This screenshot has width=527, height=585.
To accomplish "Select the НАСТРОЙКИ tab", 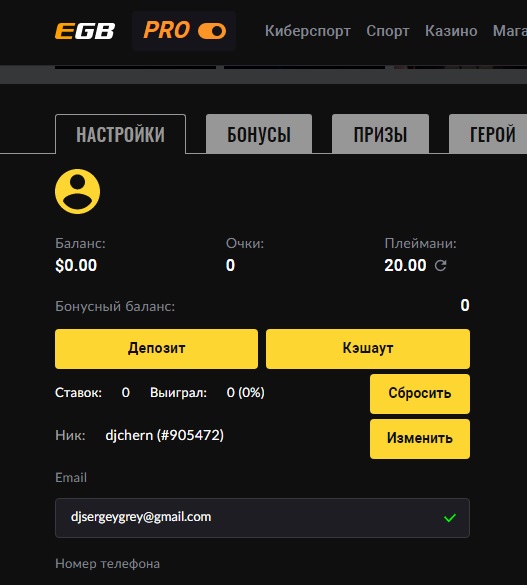I will pyautogui.click(x=120, y=134).
